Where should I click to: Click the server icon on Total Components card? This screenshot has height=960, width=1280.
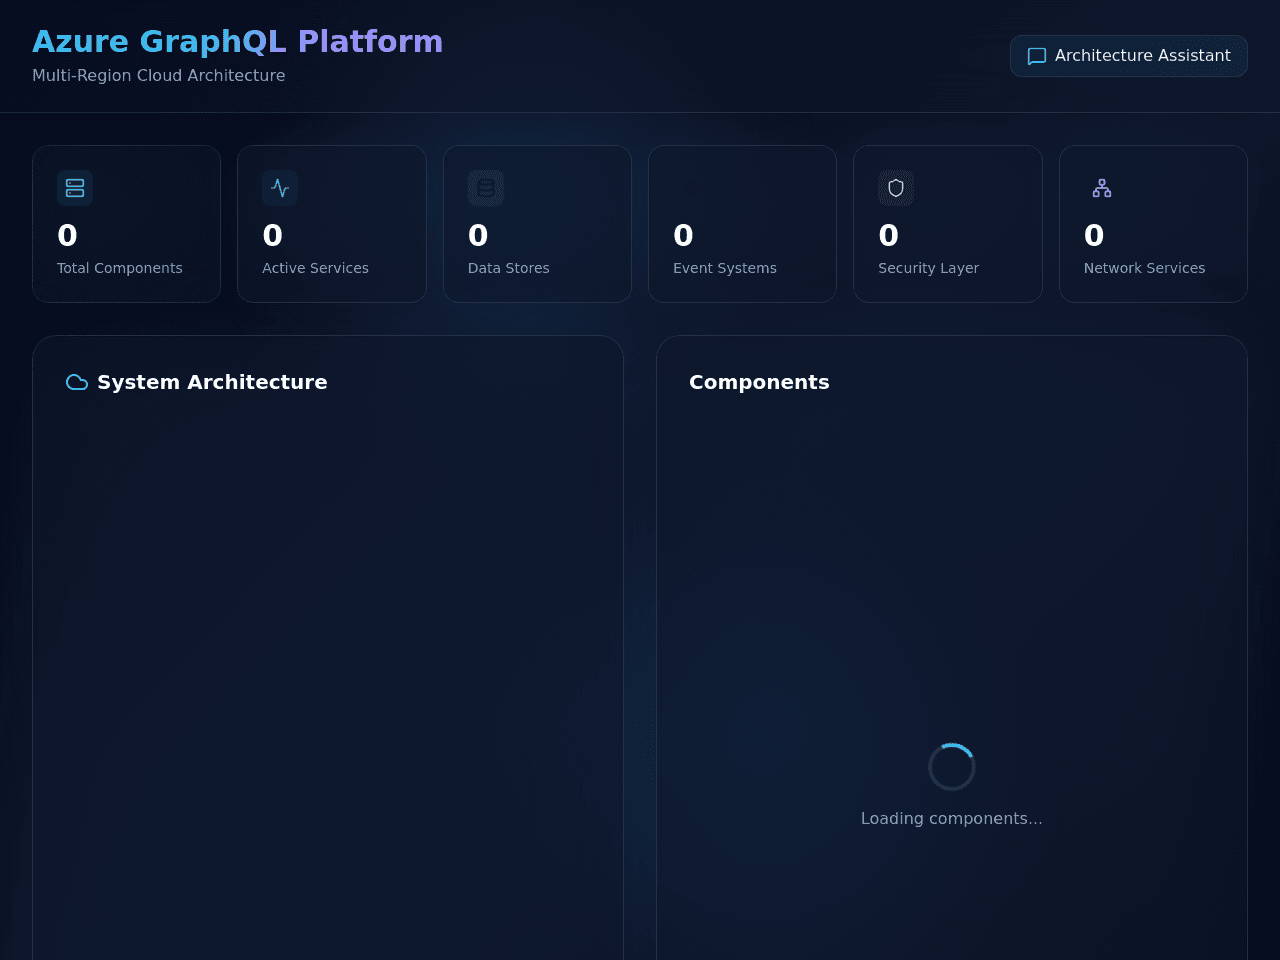pos(75,188)
